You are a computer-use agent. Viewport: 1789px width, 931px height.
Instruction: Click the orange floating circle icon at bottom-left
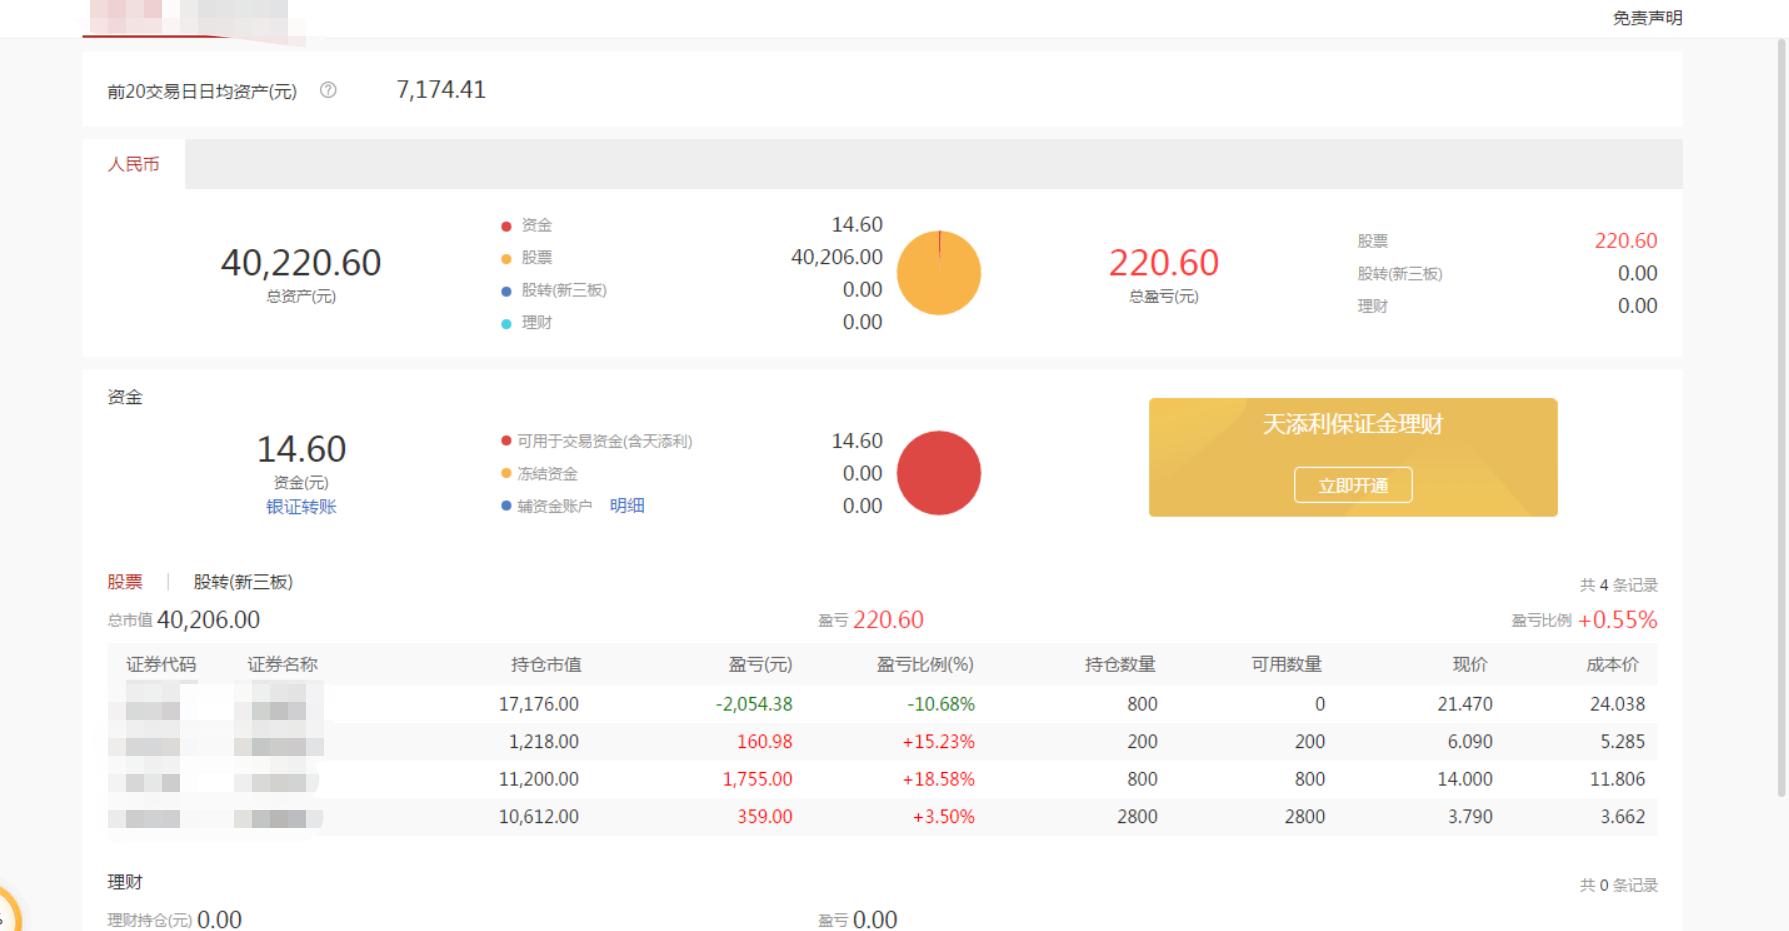(x=8, y=912)
